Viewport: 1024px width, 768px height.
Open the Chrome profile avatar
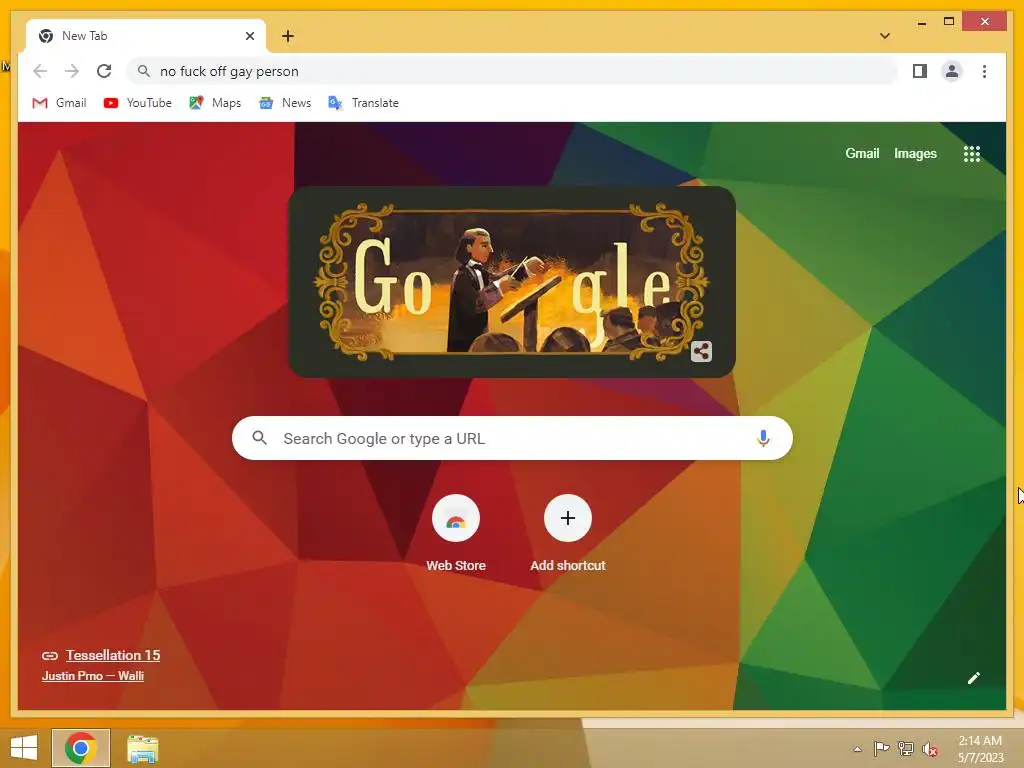coord(952,71)
